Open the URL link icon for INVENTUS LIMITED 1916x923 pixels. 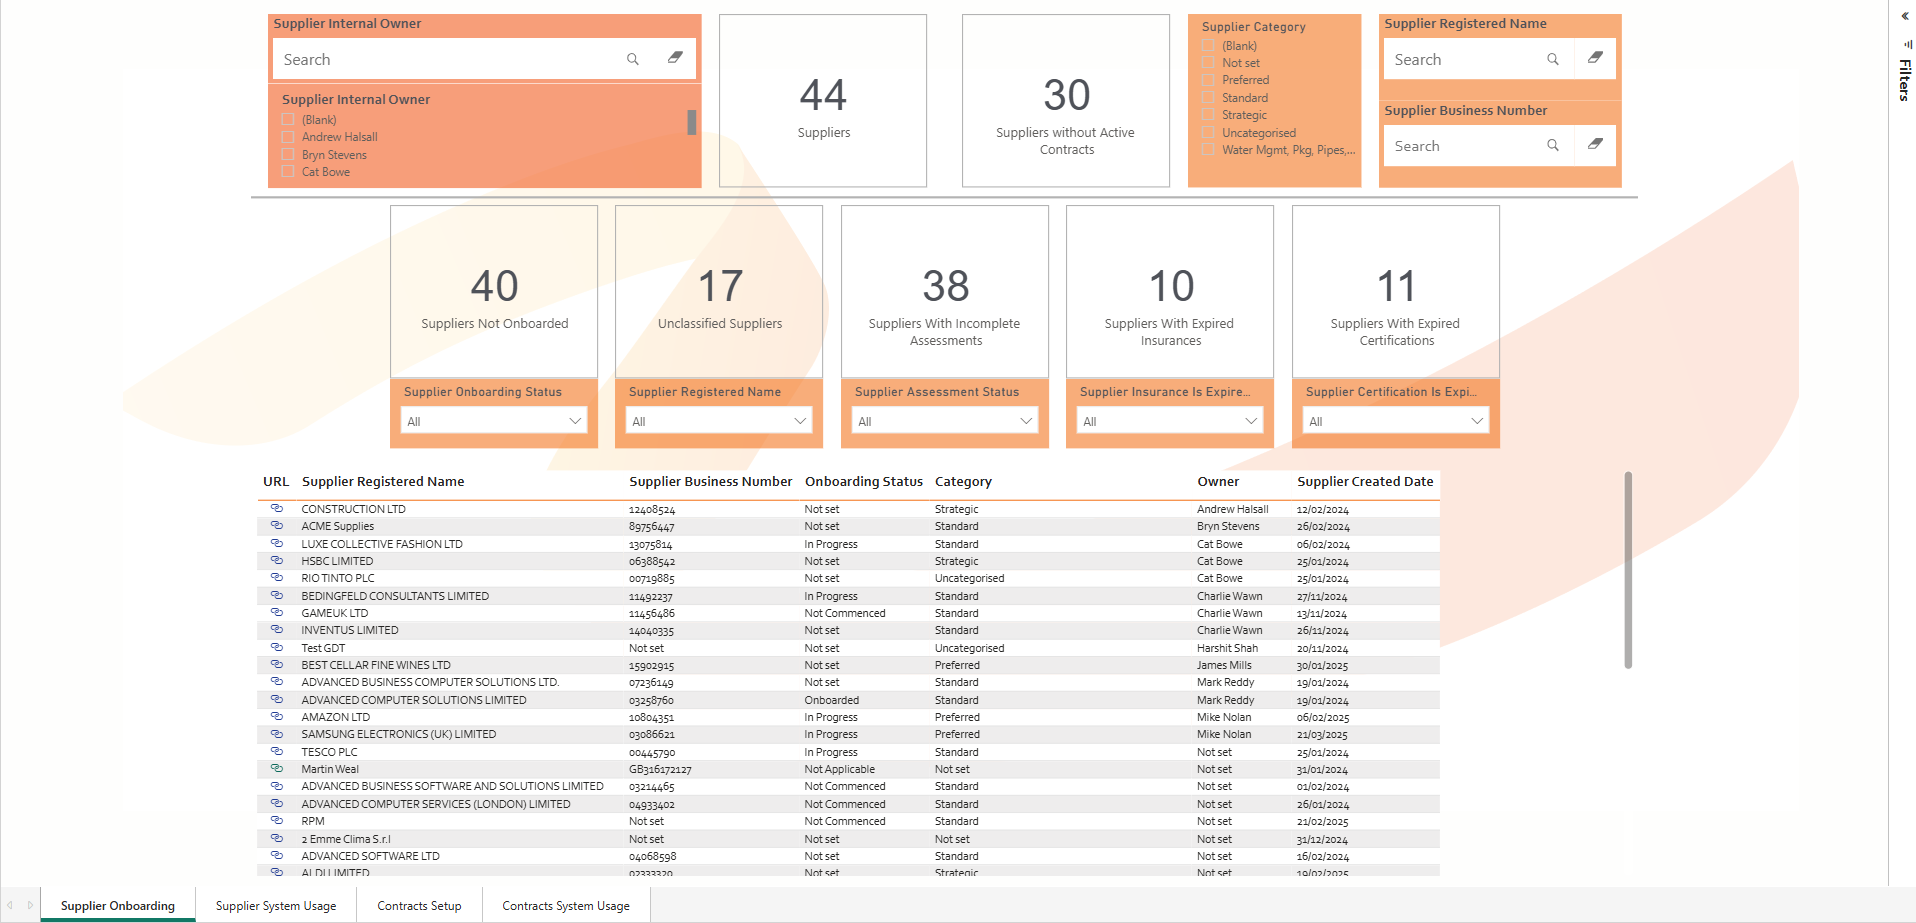click(x=277, y=630)
